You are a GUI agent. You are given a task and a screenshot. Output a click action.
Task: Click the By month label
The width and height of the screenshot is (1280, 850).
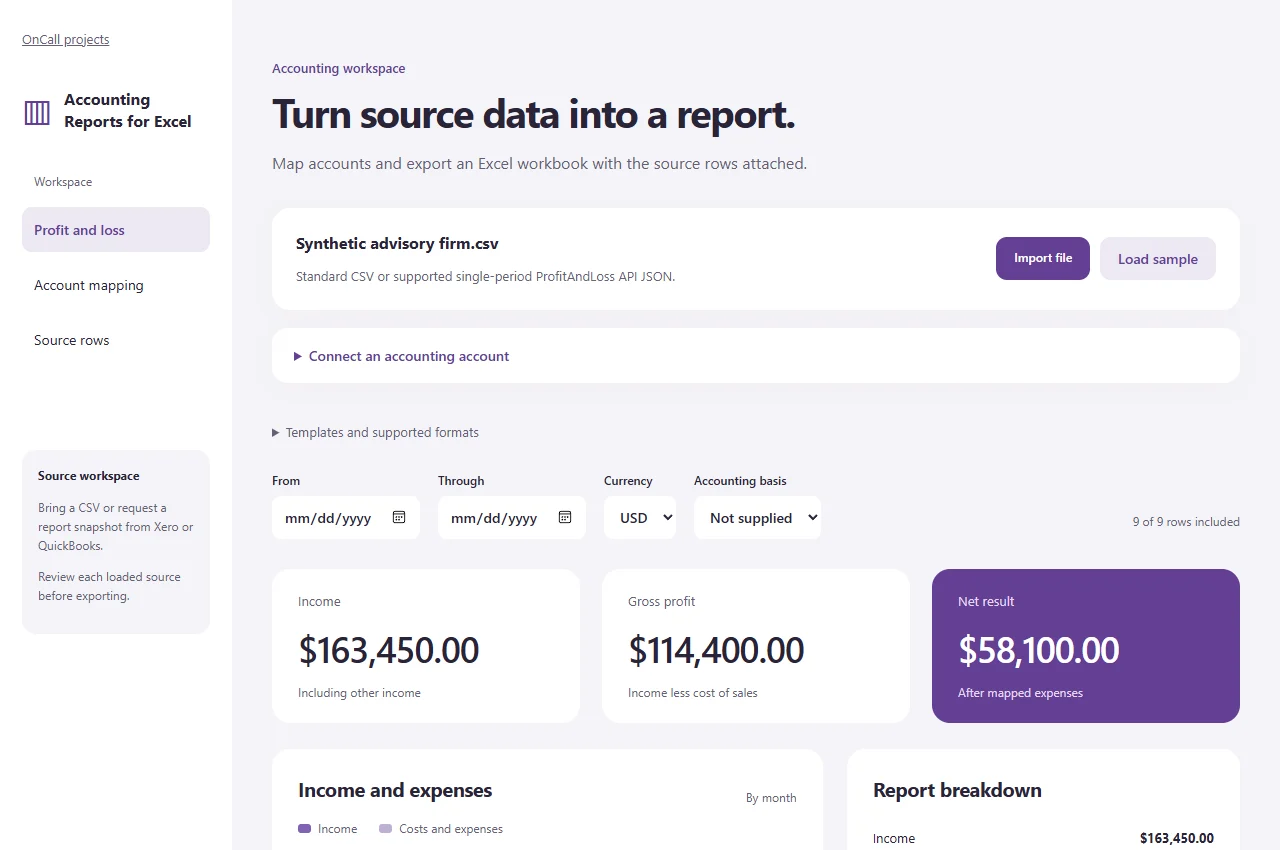click(x=771, y=798)
